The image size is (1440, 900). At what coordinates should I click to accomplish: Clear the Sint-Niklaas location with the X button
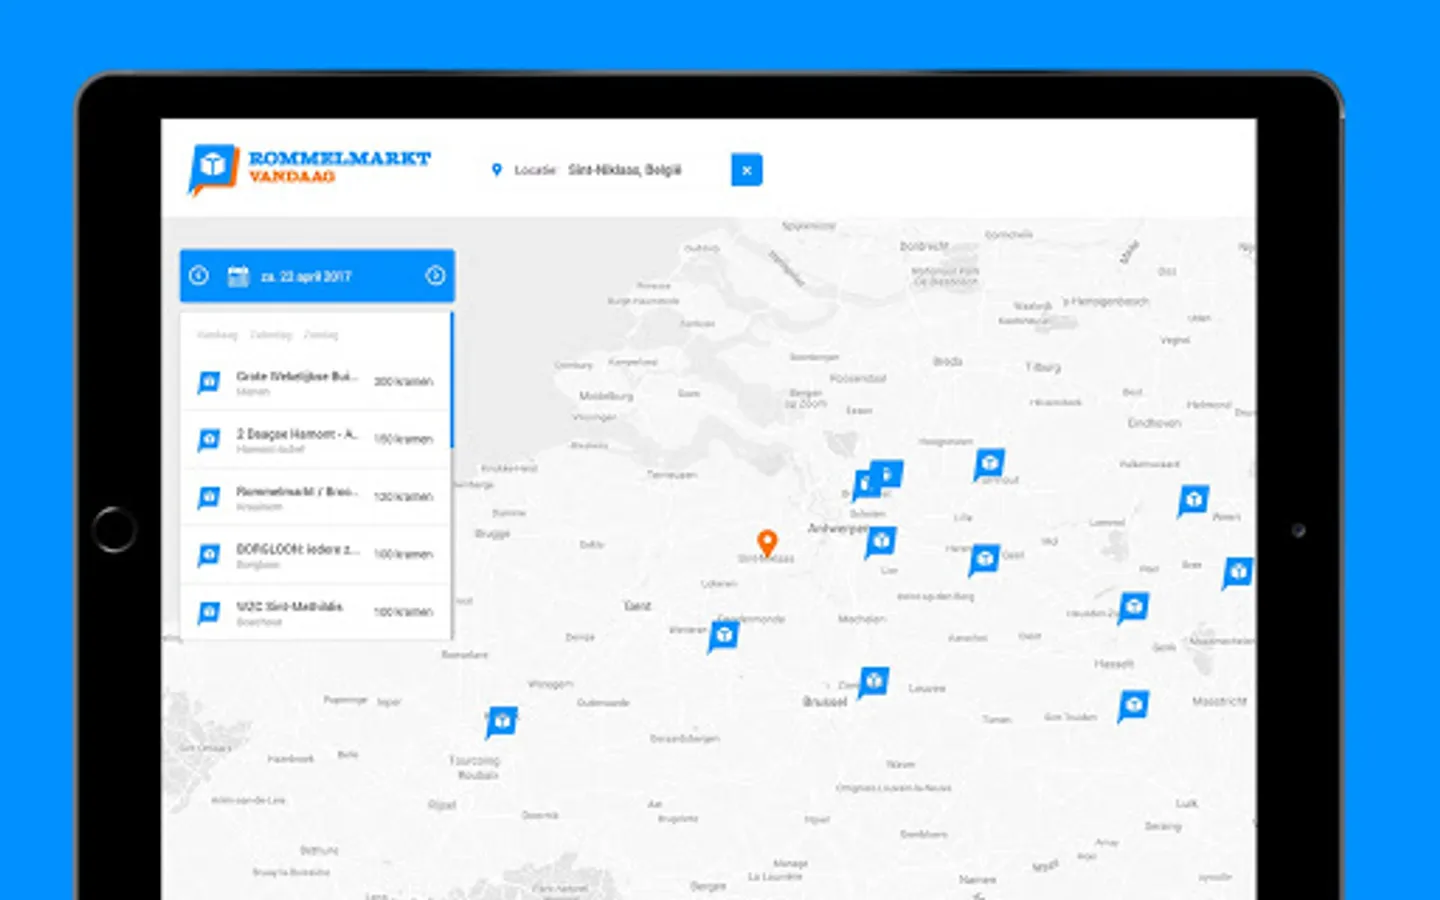(x=746, y=170)
